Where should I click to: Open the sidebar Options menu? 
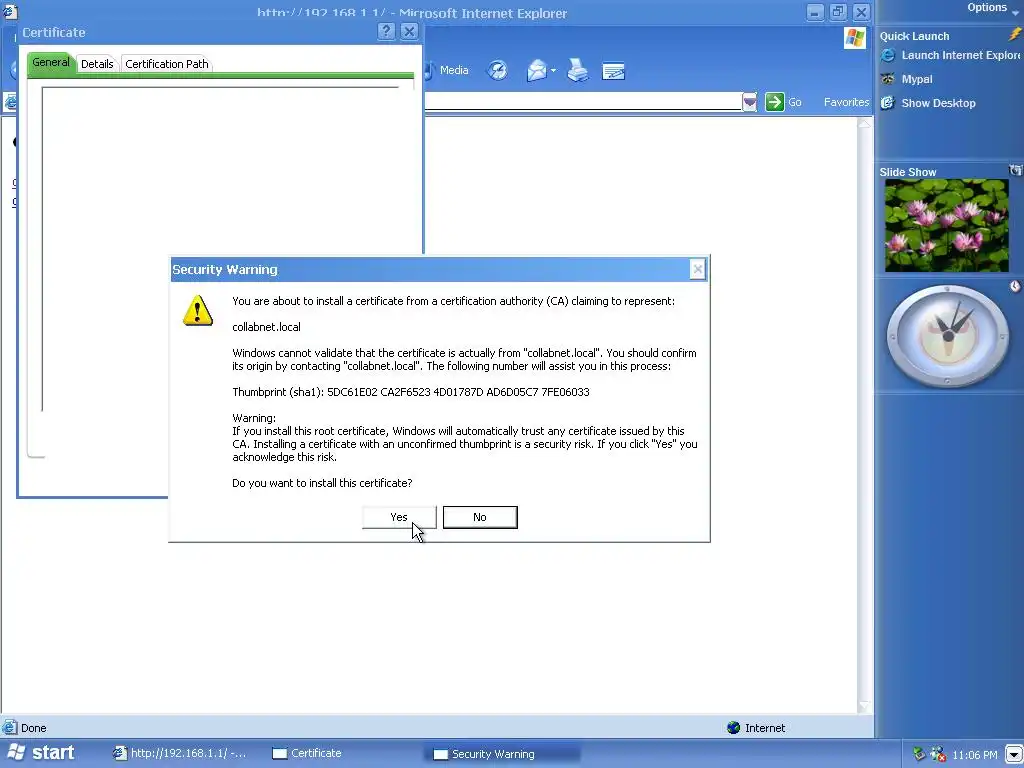click(x=992, y=8)
